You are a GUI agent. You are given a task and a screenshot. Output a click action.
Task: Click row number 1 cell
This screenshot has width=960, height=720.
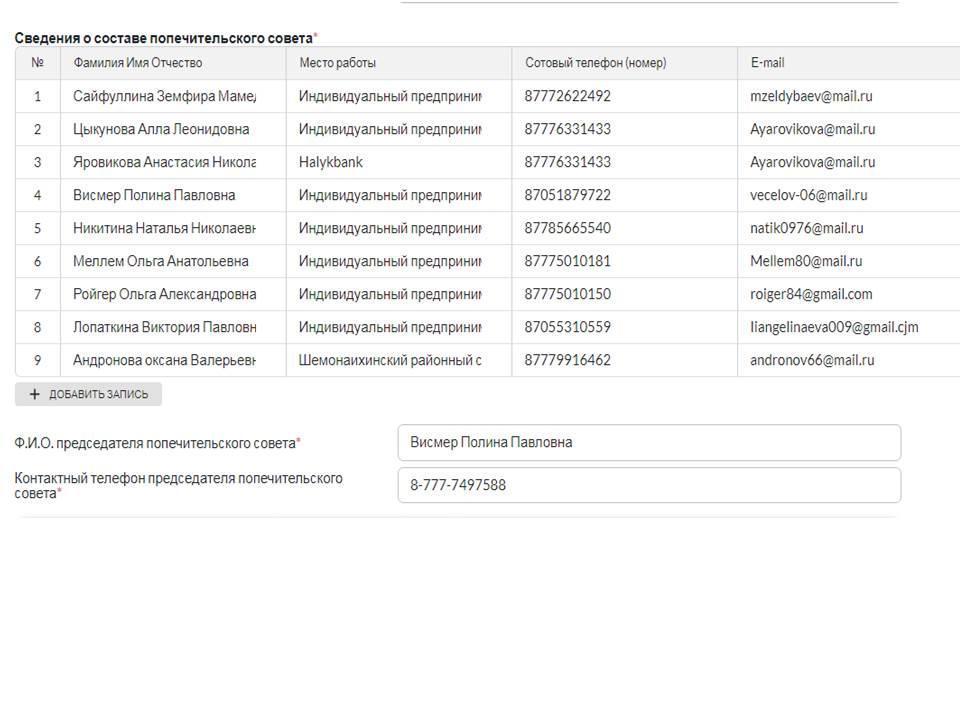coord(38,96)
